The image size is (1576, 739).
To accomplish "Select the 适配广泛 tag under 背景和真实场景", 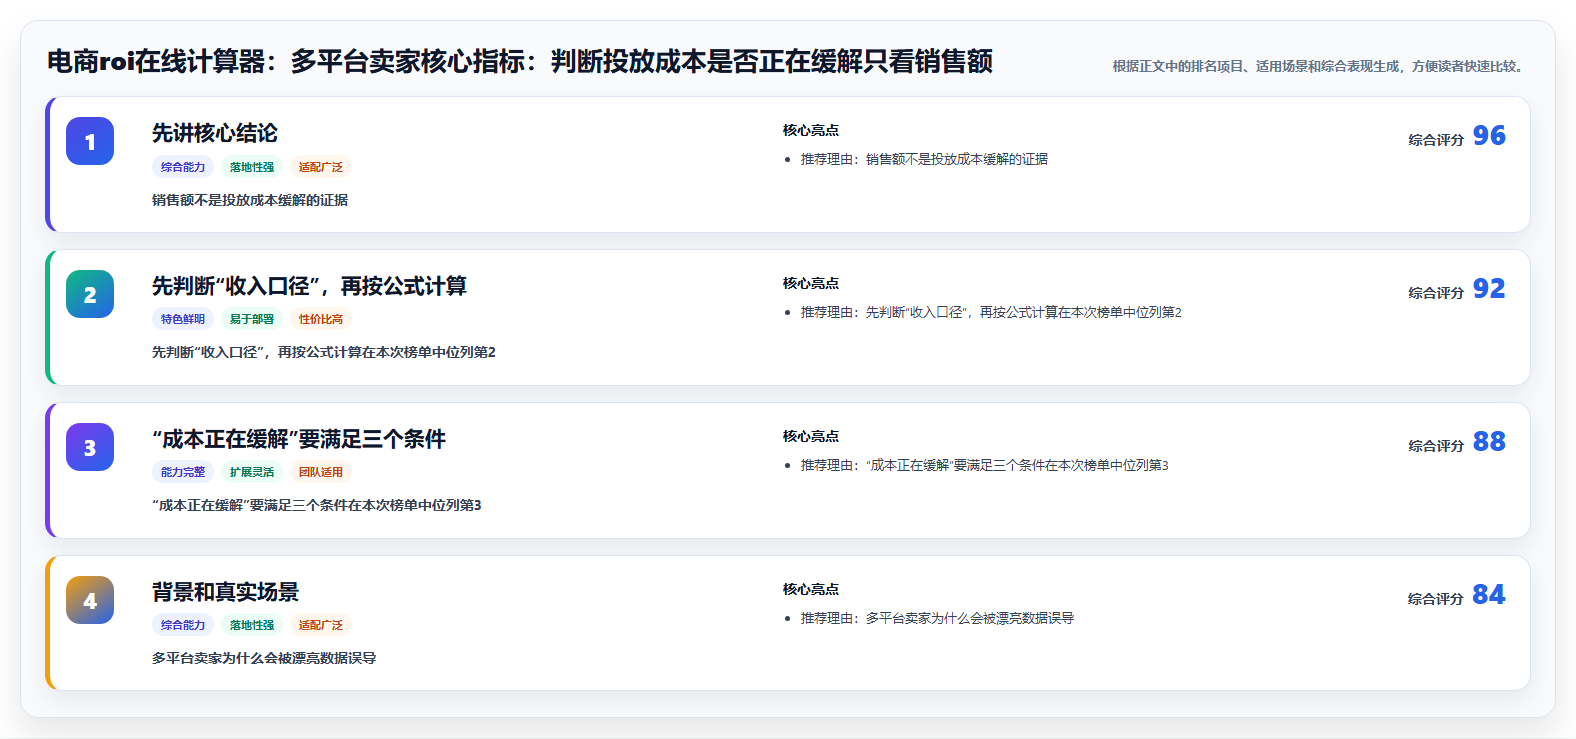I will [321, 625].
